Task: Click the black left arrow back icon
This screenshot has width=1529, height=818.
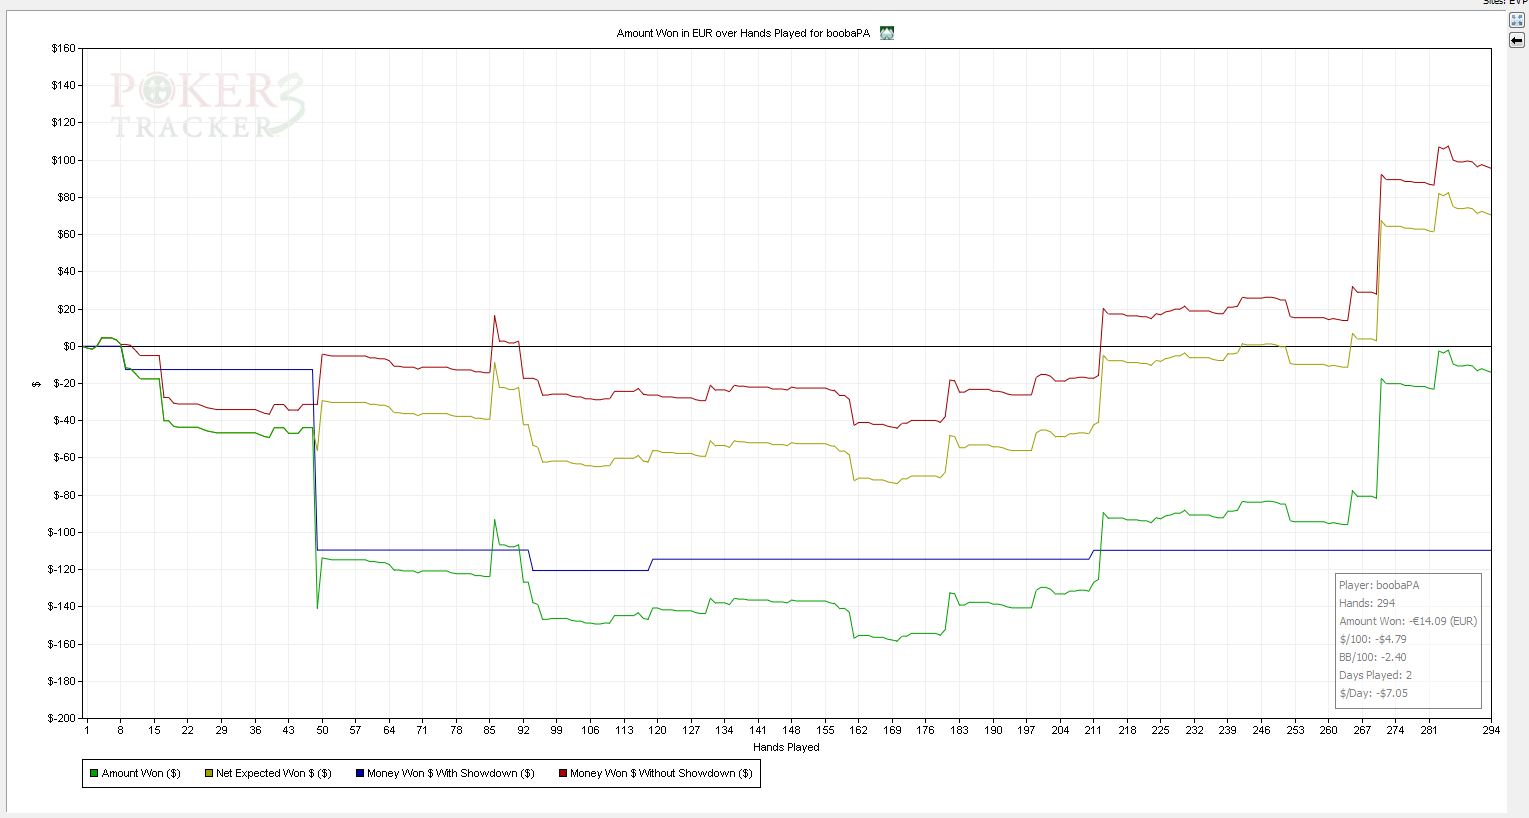Action: pos(1516,41)
